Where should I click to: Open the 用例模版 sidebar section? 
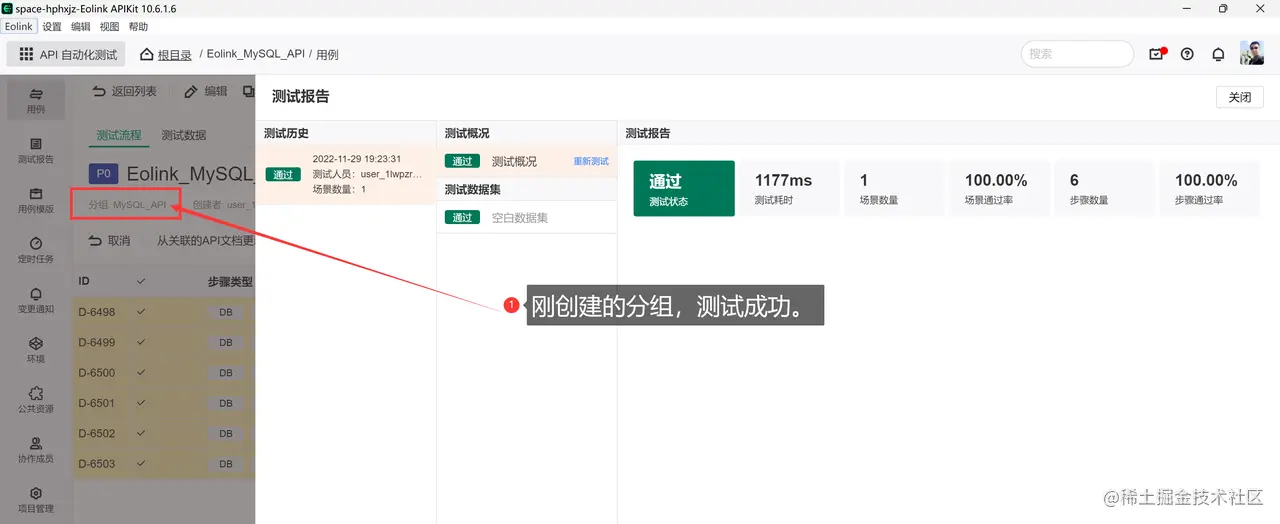tap(36, 200)
